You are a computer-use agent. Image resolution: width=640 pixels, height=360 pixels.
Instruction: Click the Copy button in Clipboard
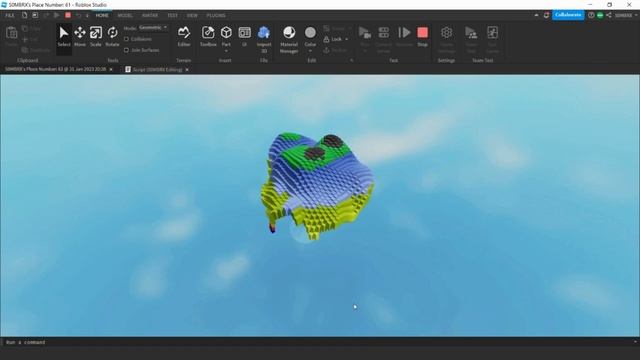31,29
